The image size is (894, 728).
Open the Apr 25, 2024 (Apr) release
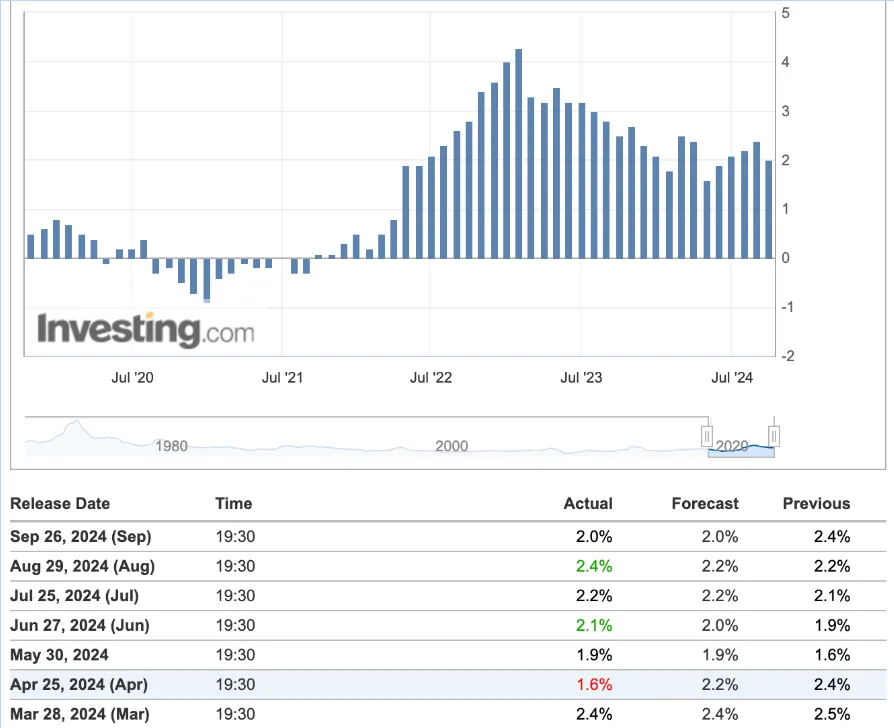point(79,685)
